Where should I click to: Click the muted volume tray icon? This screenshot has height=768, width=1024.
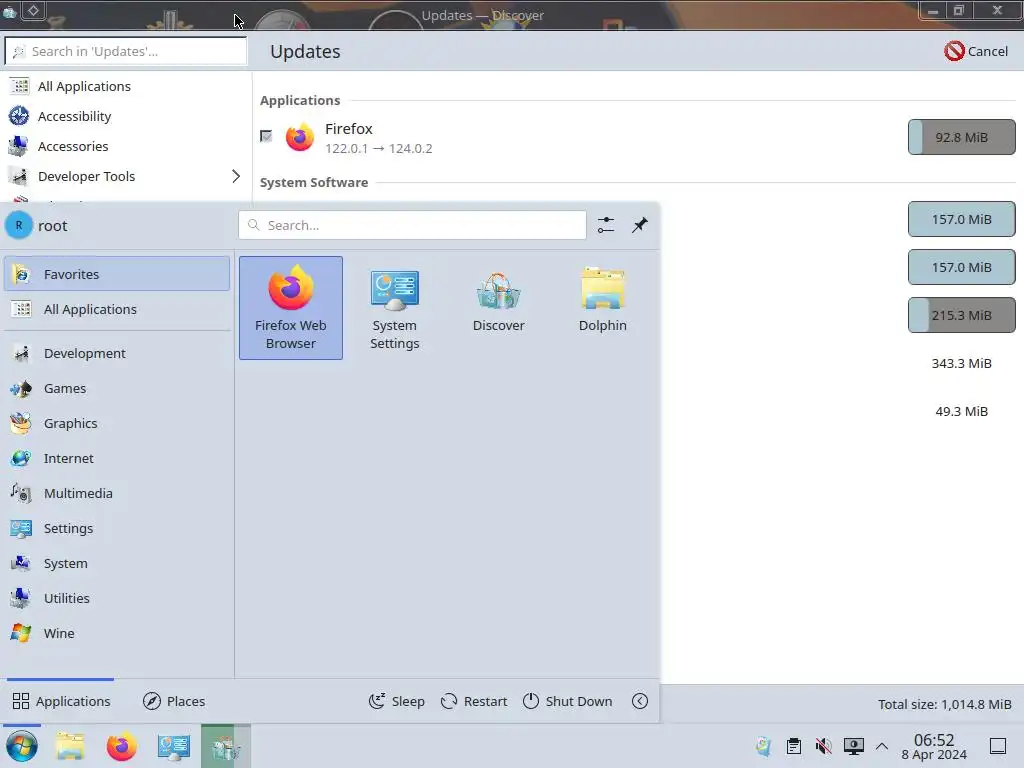click(824, 746)
